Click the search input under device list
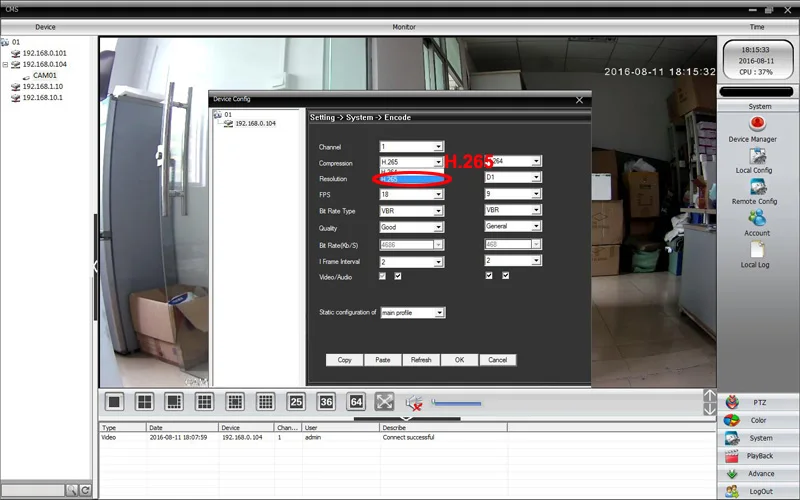The height and width of the screenshot is (500, 800). click(33, 490)
